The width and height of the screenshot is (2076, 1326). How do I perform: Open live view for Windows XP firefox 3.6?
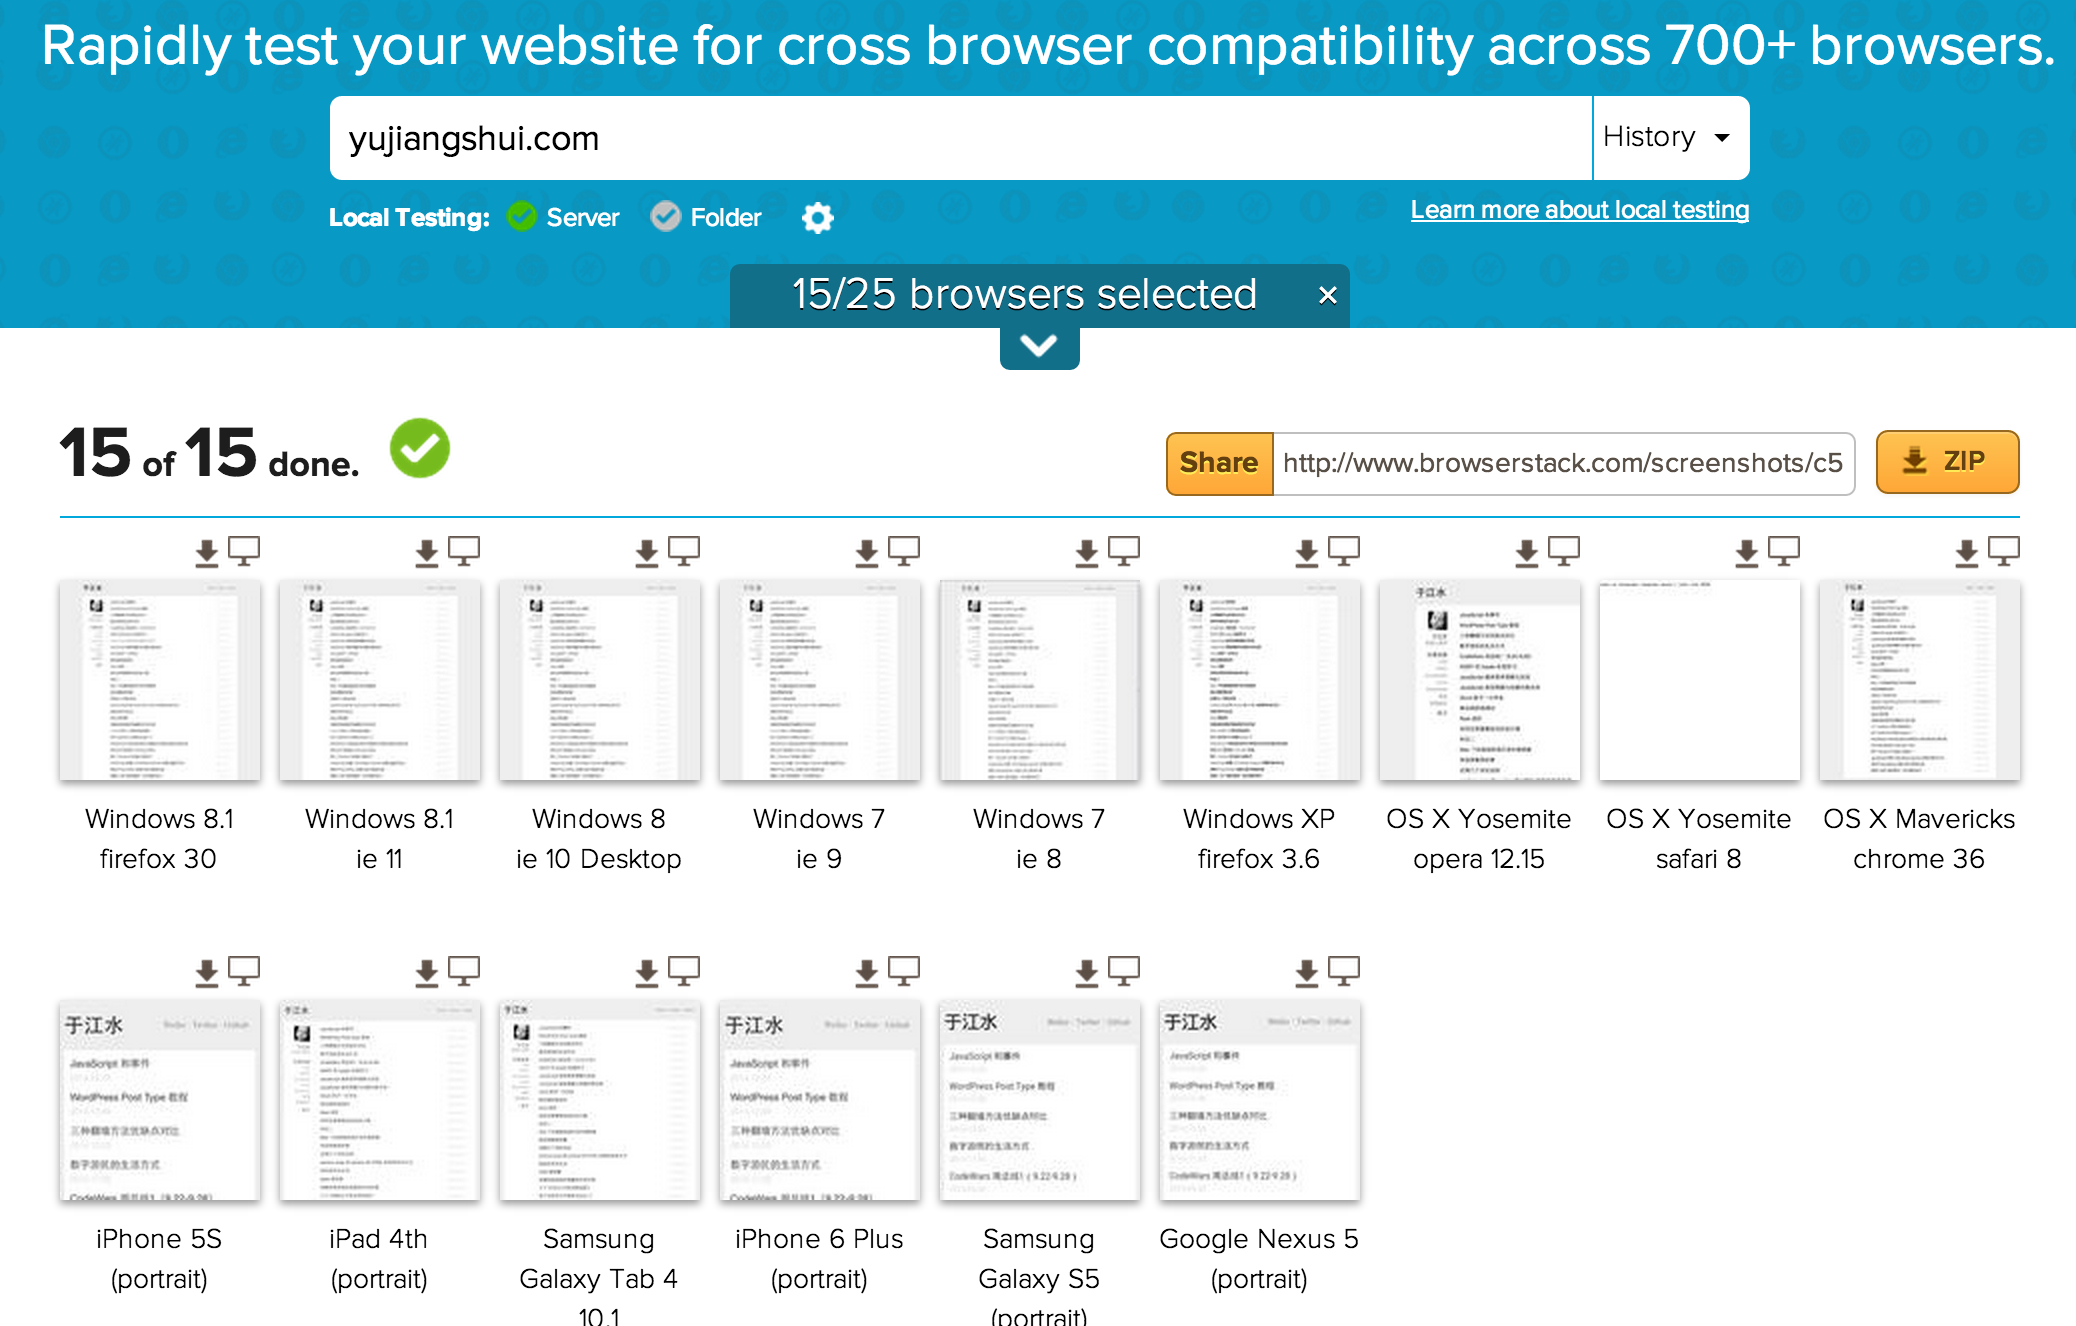point(1344,551)
